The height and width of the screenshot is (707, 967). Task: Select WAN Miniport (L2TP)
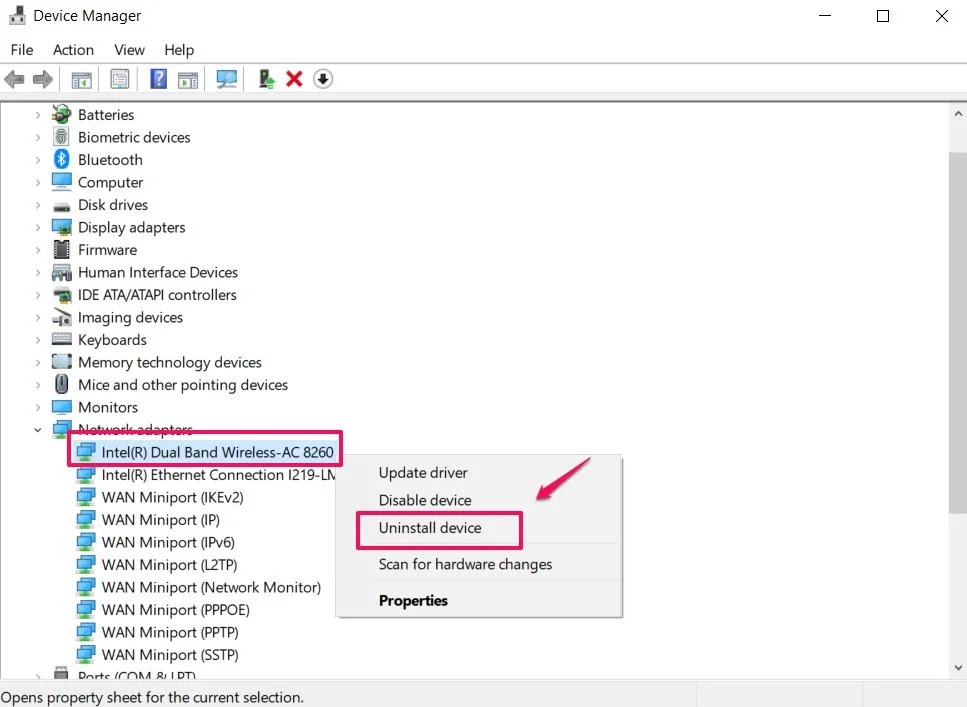tap(169, 565)
